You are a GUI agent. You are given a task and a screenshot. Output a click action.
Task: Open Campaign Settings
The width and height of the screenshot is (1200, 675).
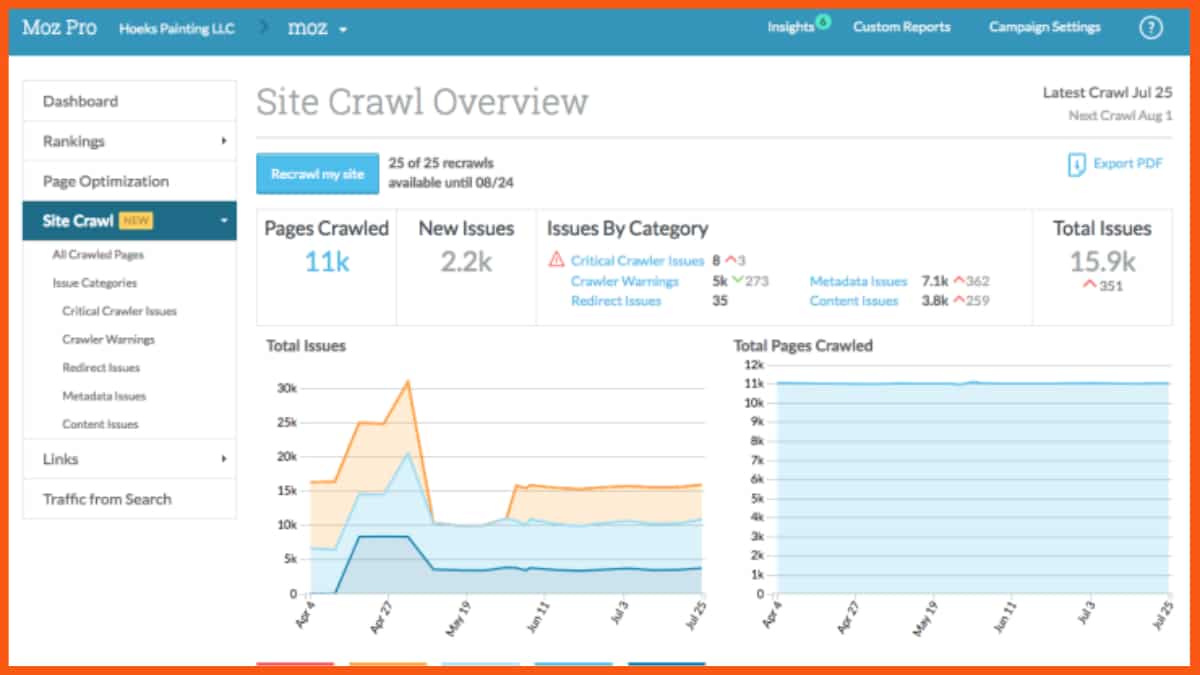(1045, 28)
